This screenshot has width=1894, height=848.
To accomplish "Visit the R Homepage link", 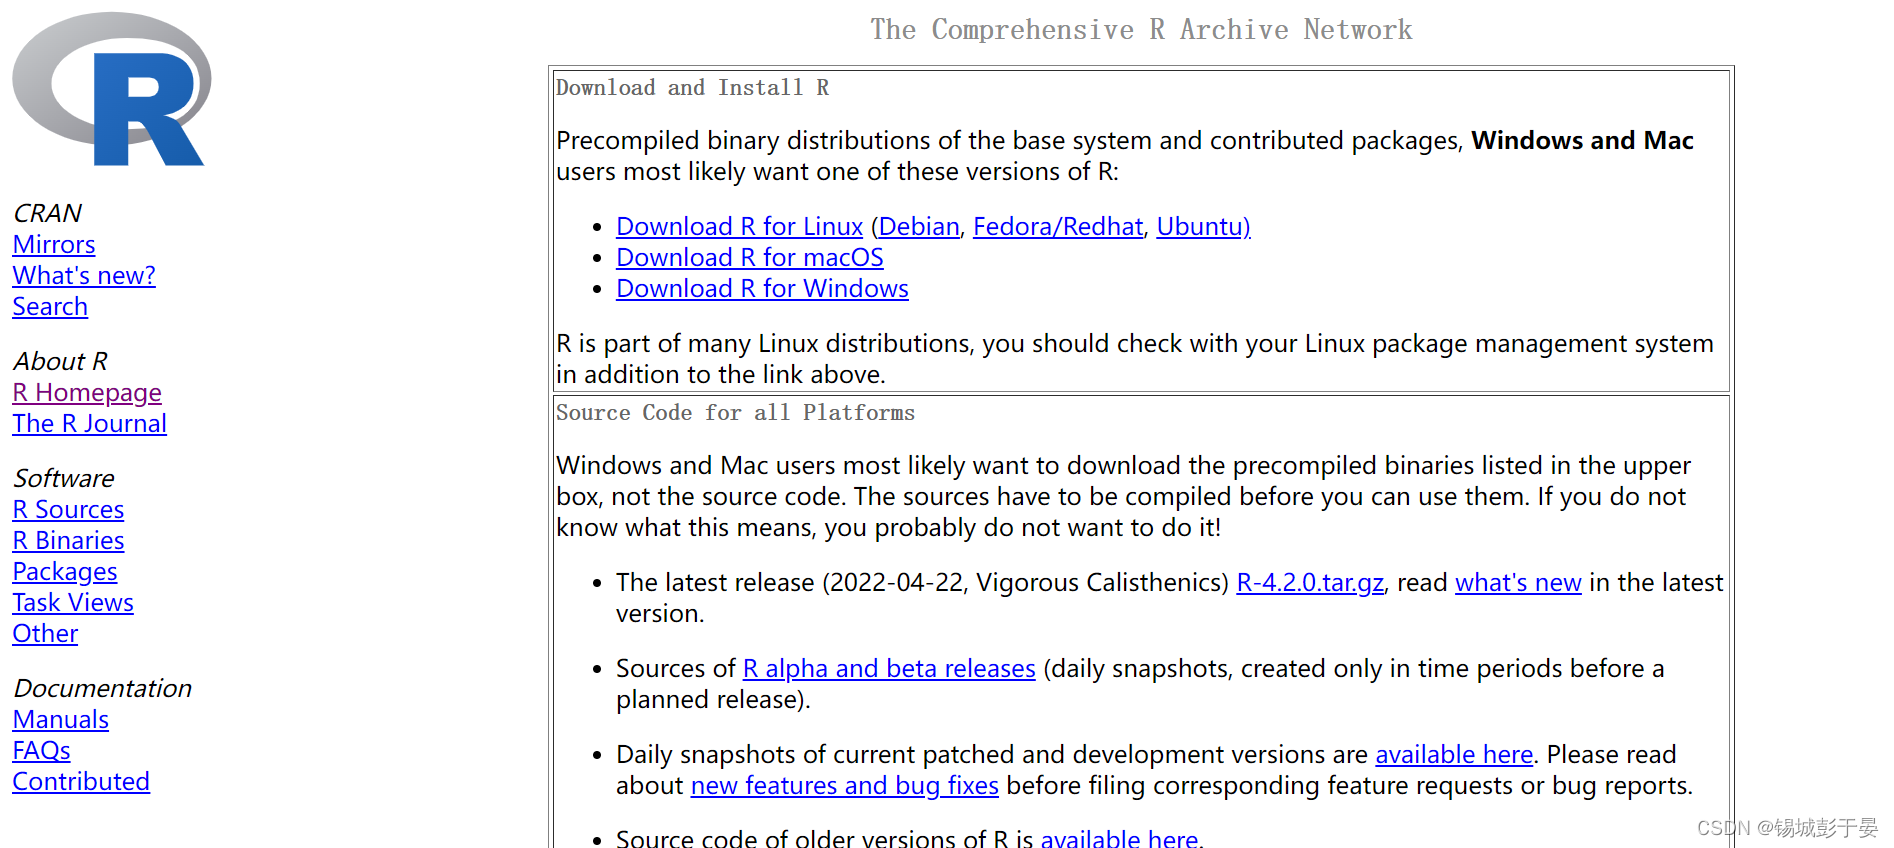I will pos(87,393).
